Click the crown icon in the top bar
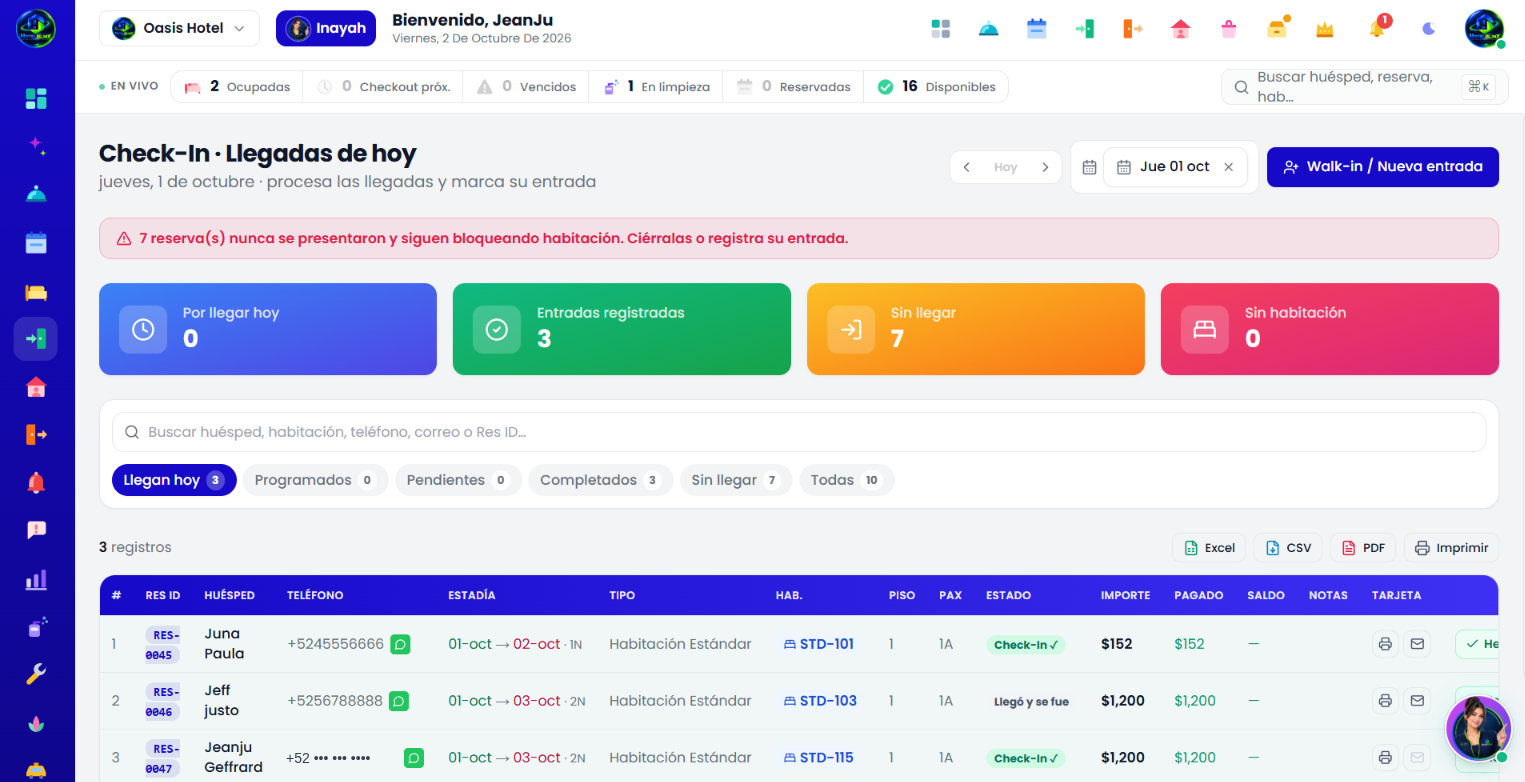The height and width of the screenshot is (782, 1525). coord(1325,29)
